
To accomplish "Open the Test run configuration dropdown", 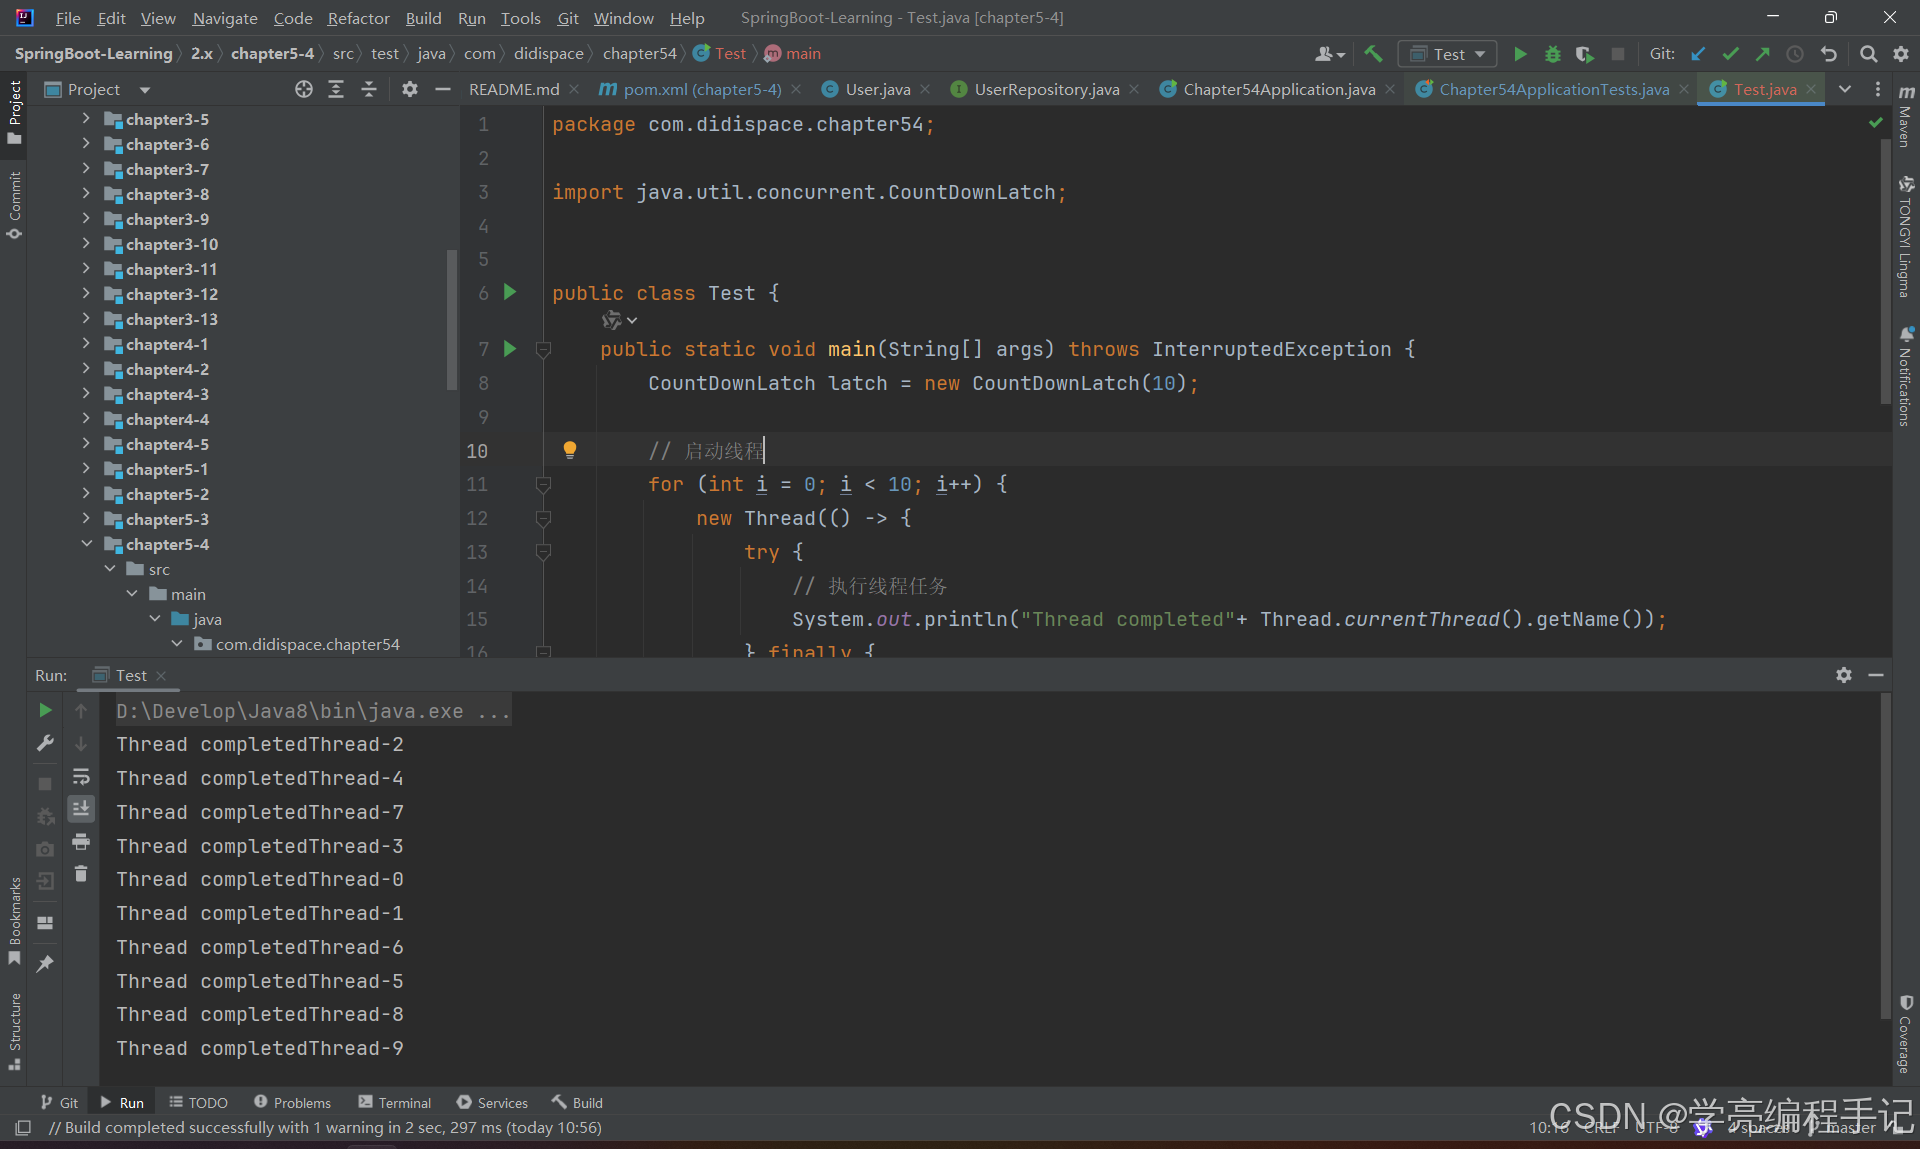I will click(1448, 54).
